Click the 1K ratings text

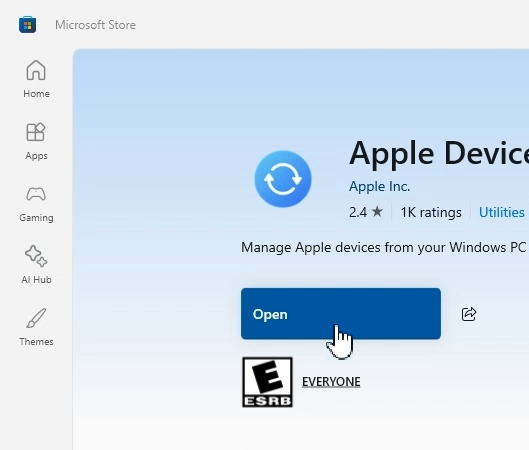pos(431,213)
